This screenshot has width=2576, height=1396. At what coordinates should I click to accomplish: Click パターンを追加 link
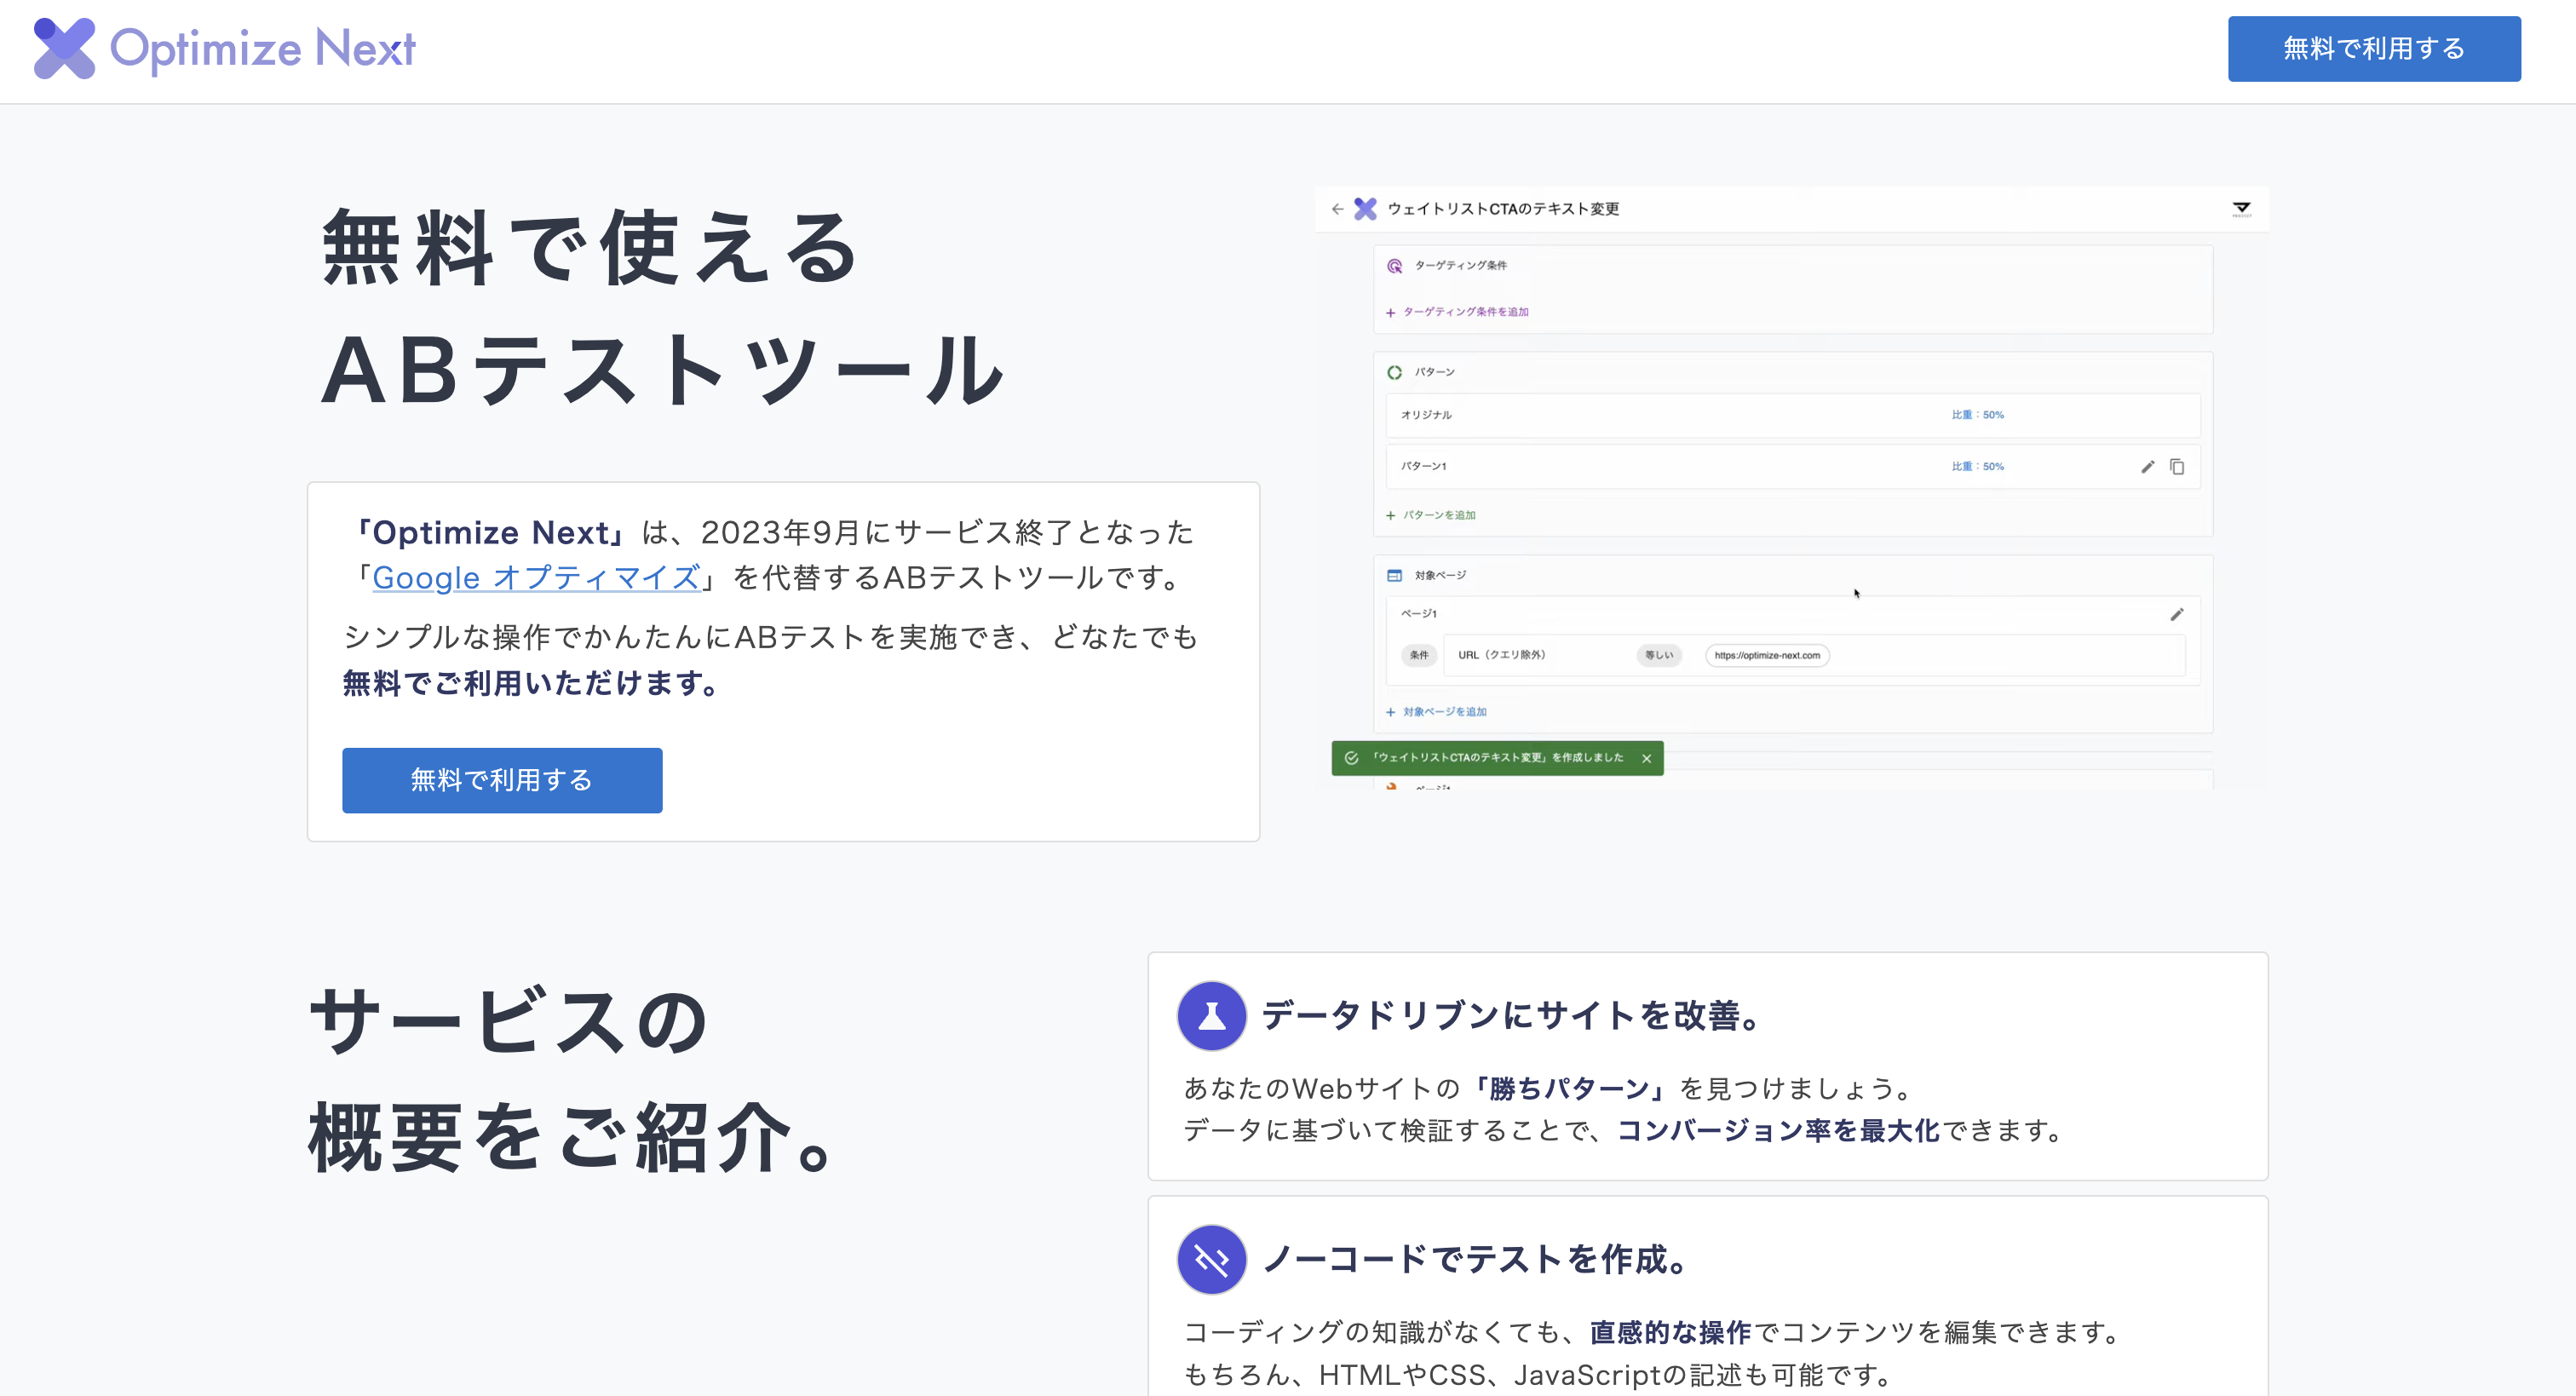coord(1439,515)
